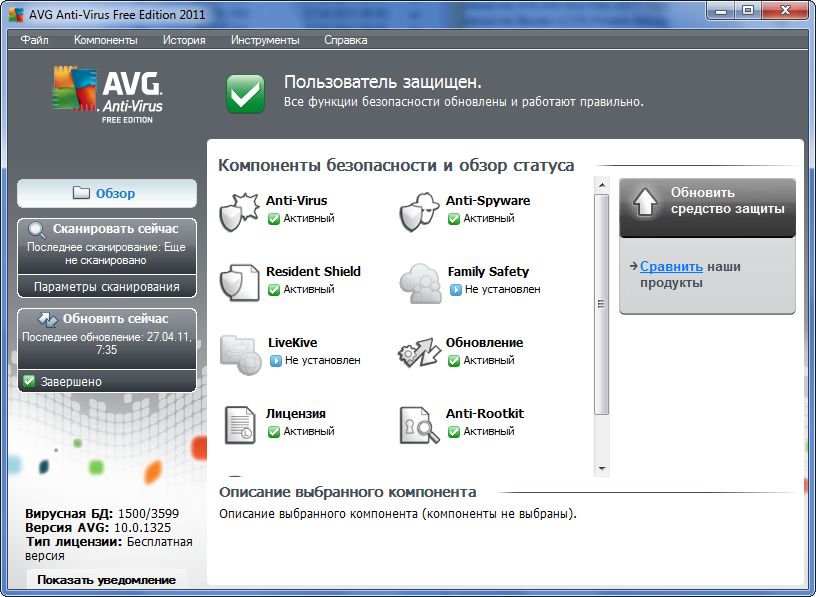Close the AVG Anti-Virus window
816x597 pixels.
click(786, 11)
